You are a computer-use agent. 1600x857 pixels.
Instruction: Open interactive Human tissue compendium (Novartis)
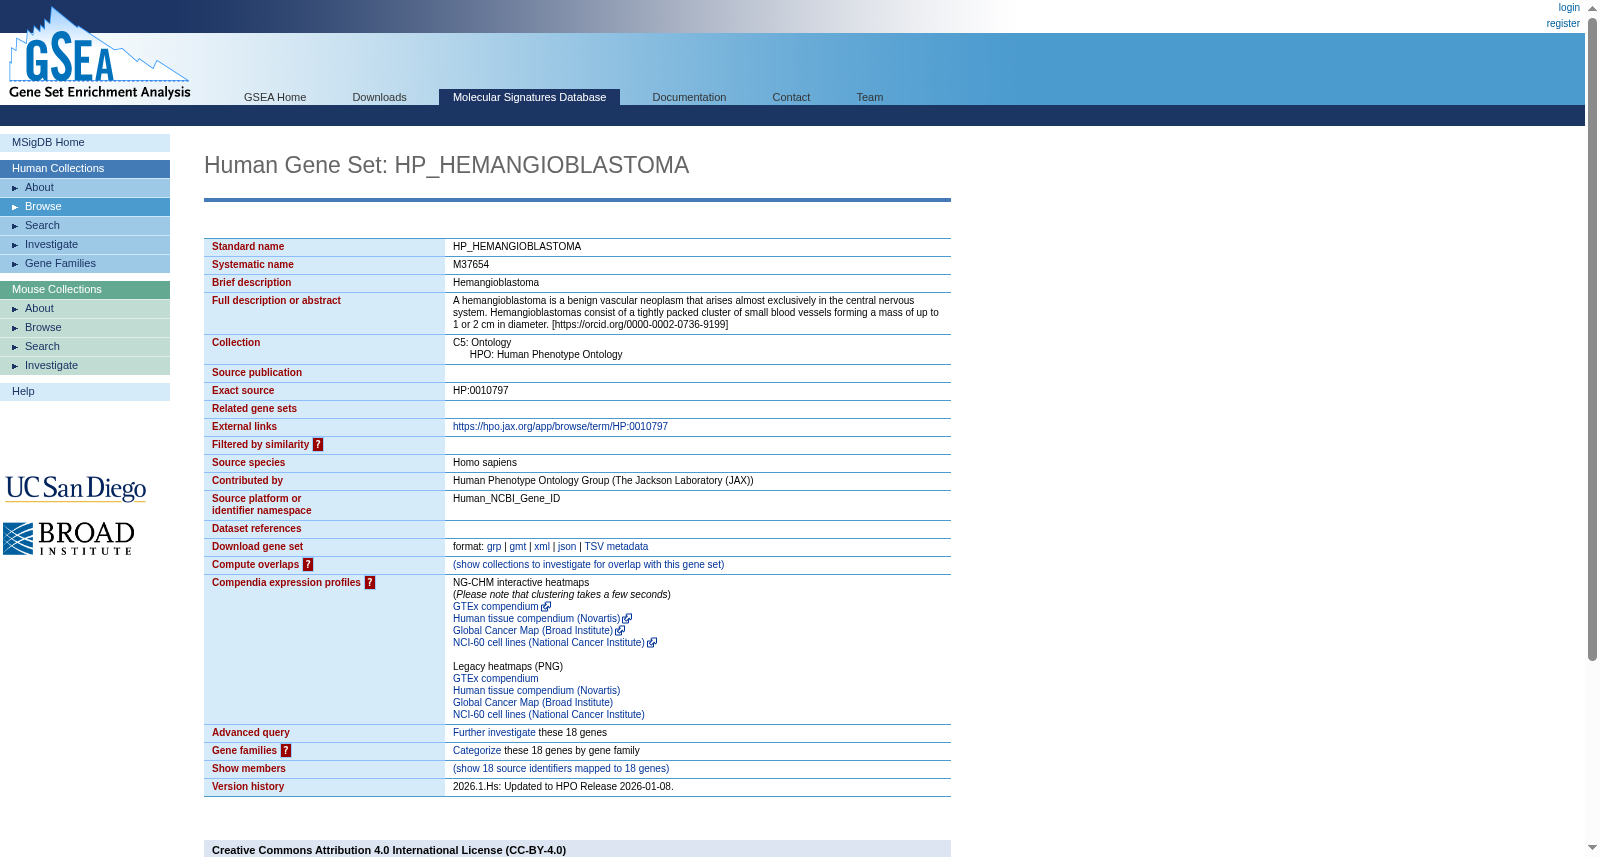click(536, 619)
